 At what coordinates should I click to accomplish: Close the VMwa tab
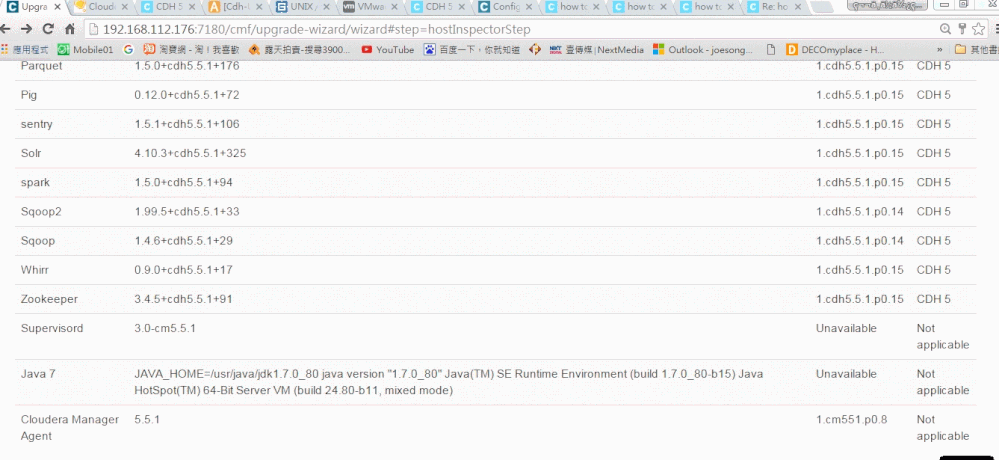point(394,8)
